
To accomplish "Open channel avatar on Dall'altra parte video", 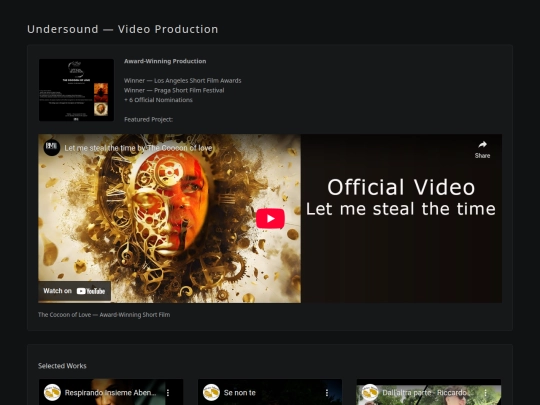I will click(x=370, y=393).
